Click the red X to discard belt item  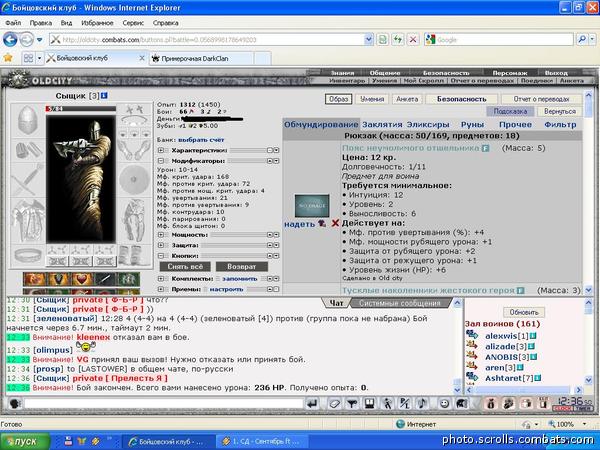[x=335, y=223]
